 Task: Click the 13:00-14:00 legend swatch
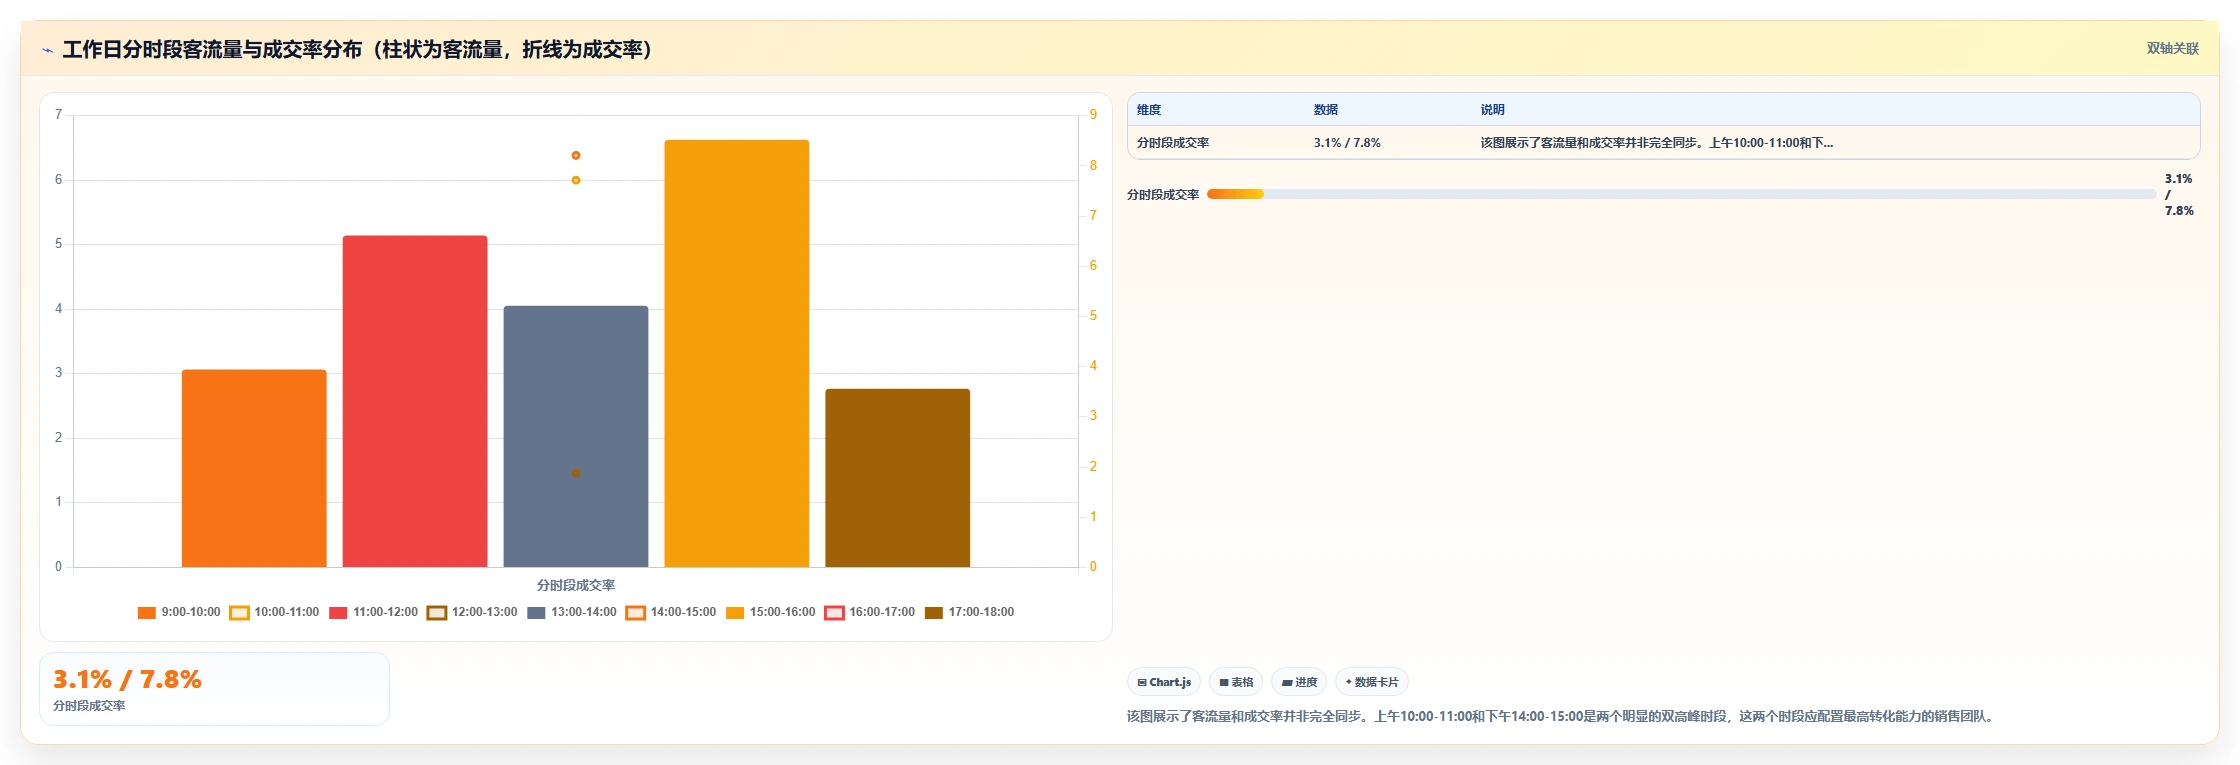(x=536, y=613)
